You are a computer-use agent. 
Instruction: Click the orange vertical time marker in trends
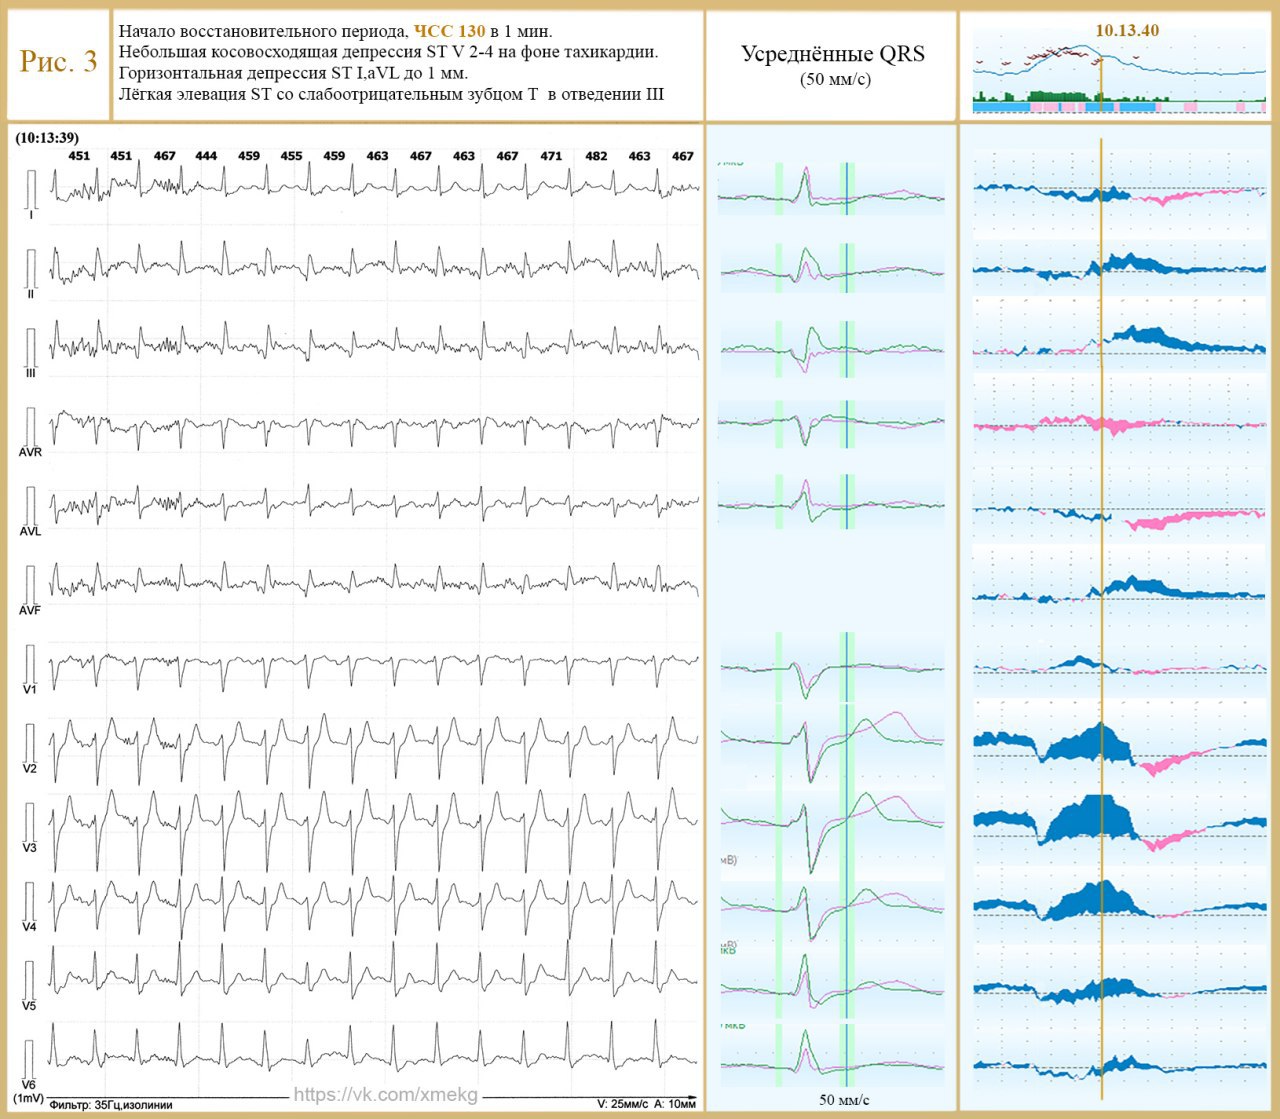tap(1101, 620)
